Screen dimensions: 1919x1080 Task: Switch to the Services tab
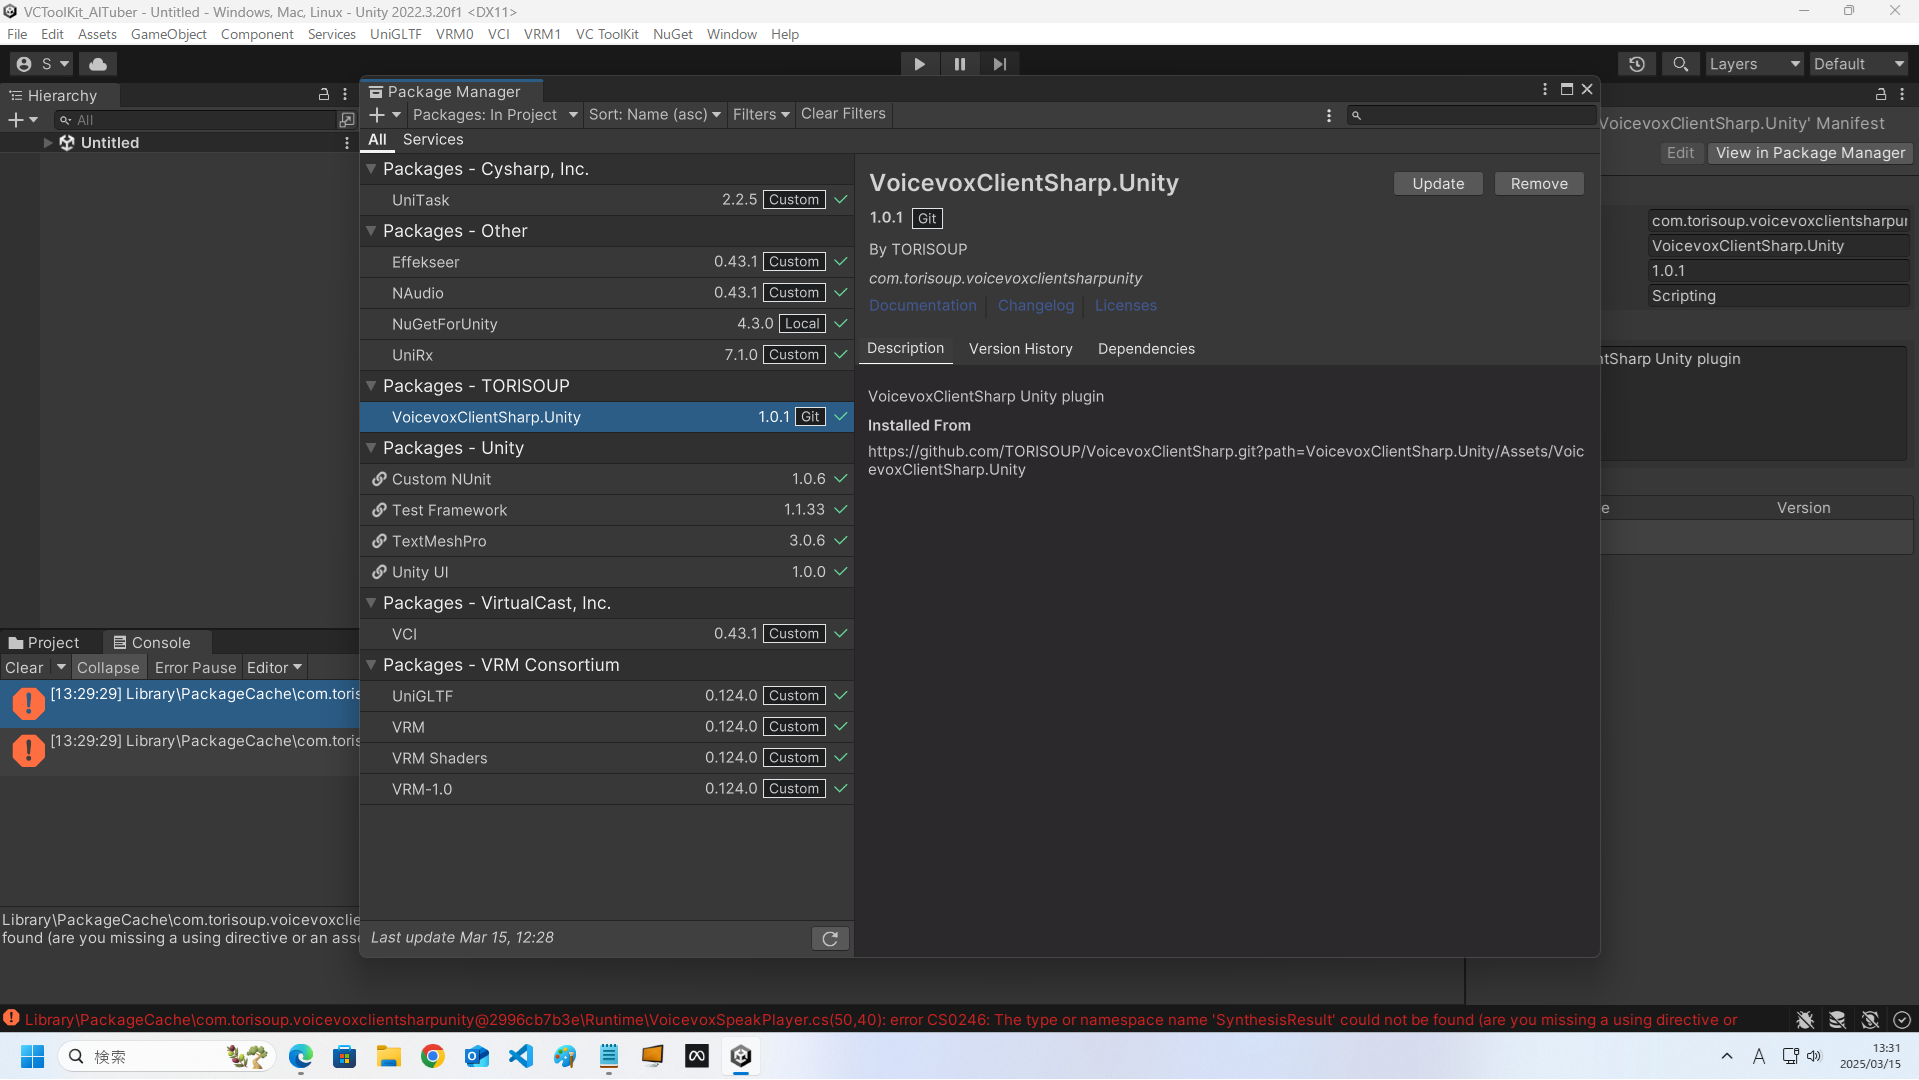click(433, 140)
